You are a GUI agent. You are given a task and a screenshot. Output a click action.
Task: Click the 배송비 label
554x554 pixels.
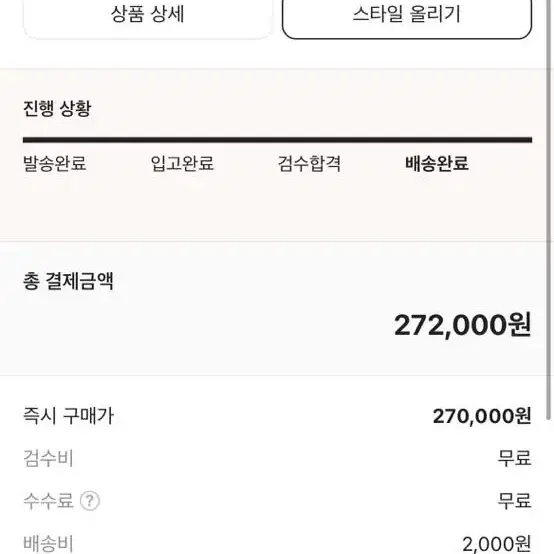click(48, 543)
